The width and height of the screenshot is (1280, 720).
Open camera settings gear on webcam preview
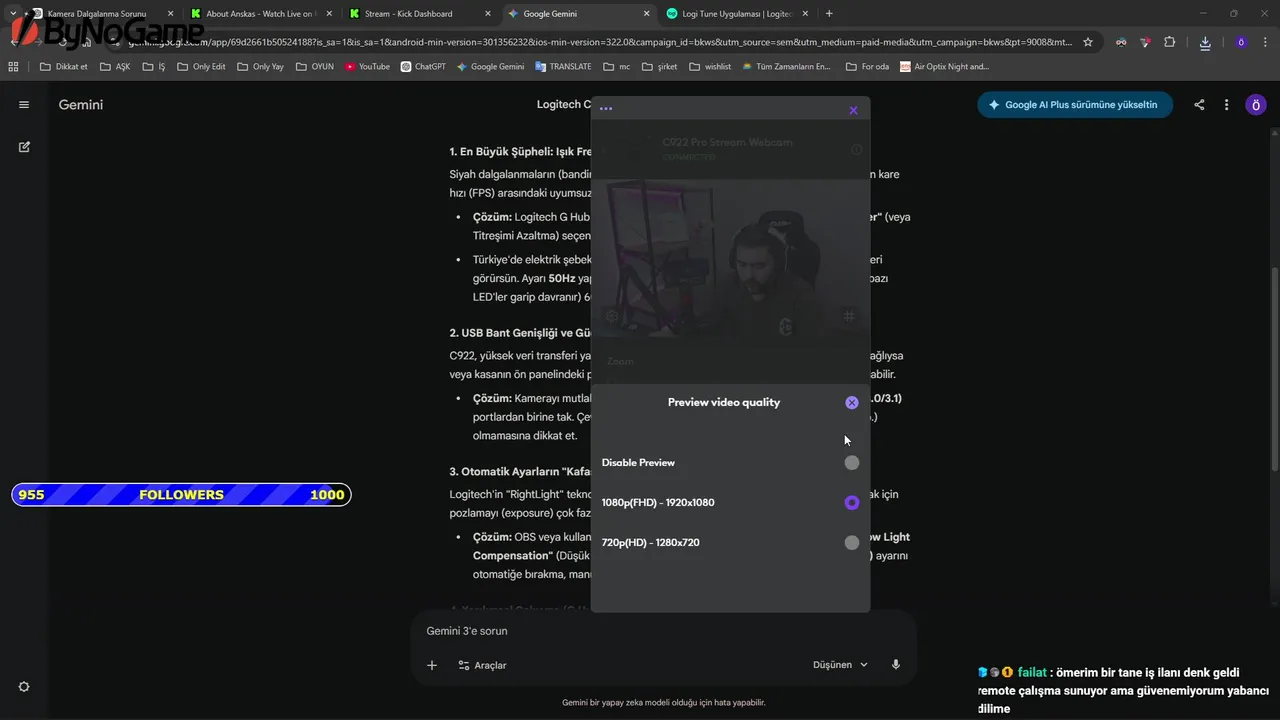(612, 317)
